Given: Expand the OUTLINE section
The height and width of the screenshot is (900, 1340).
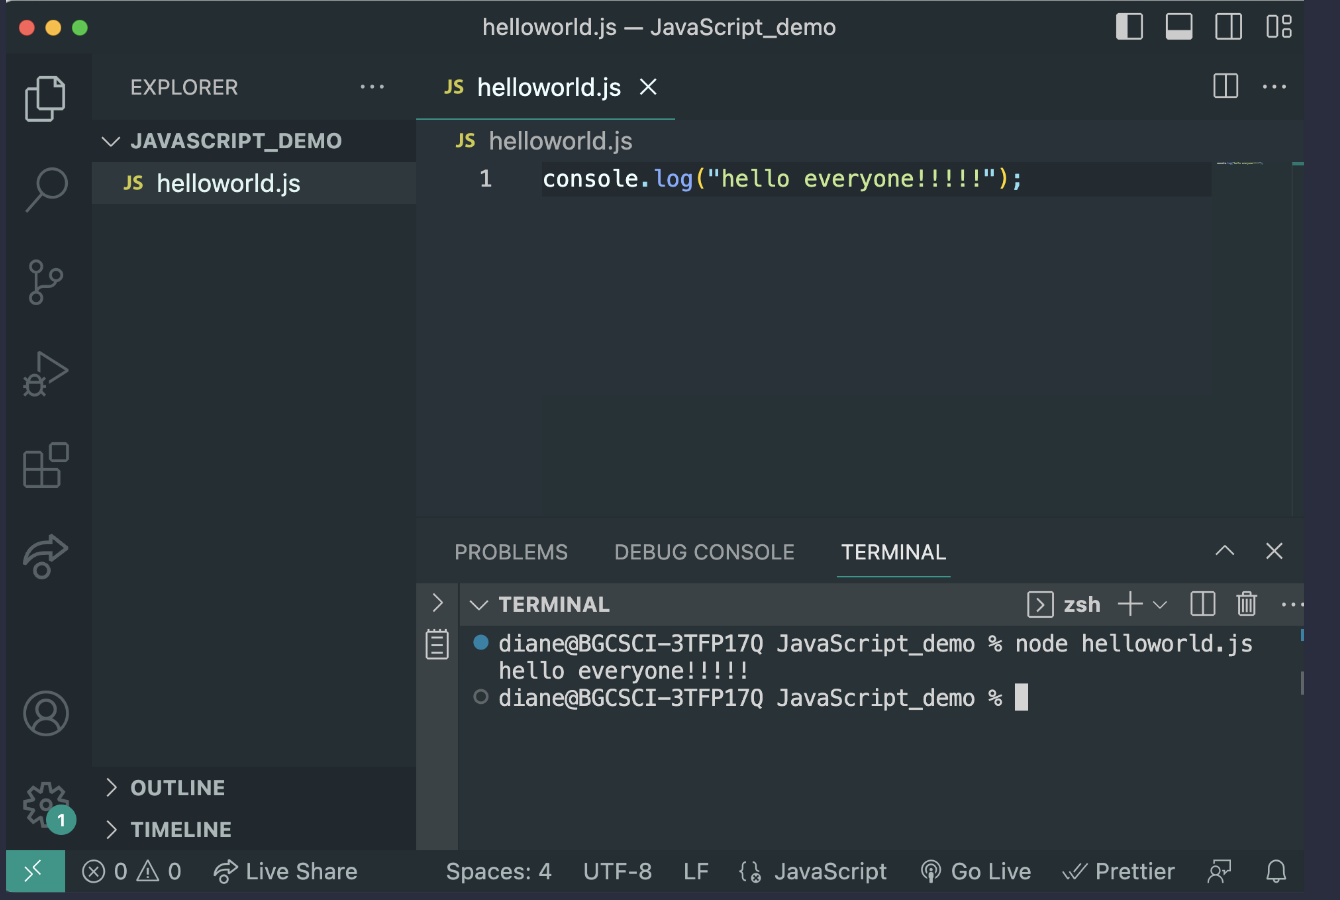Looking at the screenshot, I should coord(254,788).
